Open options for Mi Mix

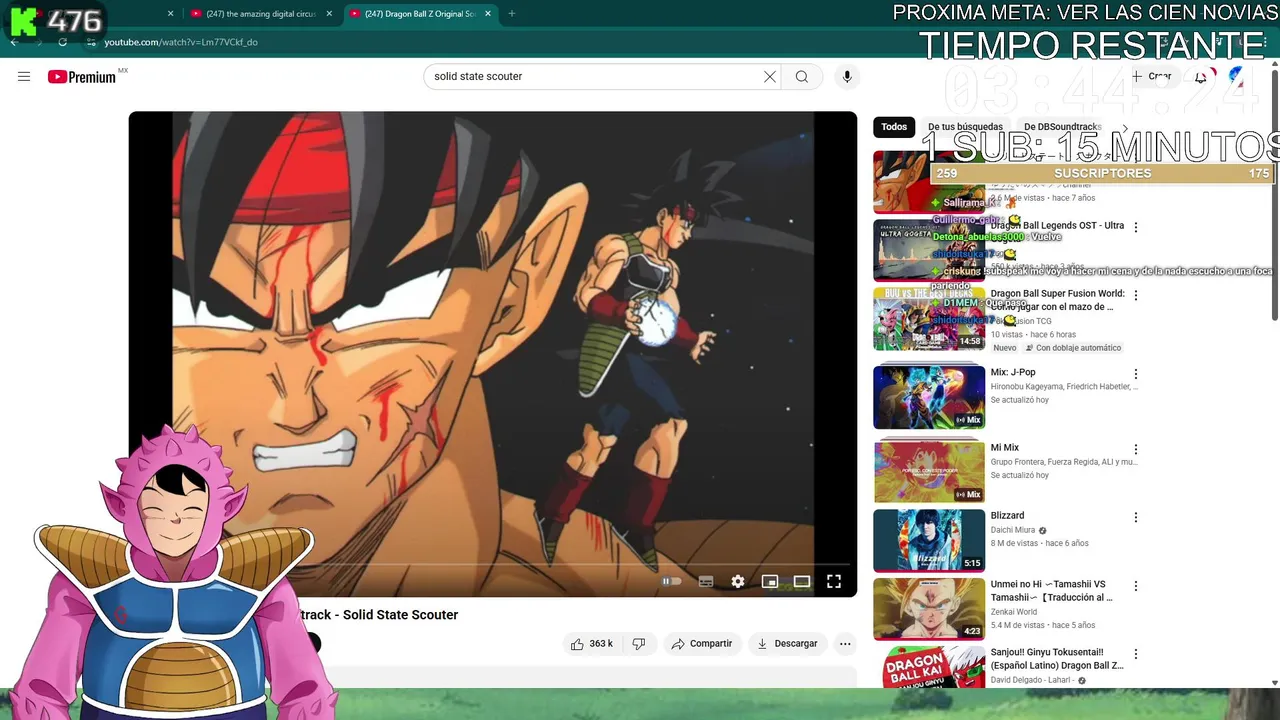click(x=1135, y=449)
